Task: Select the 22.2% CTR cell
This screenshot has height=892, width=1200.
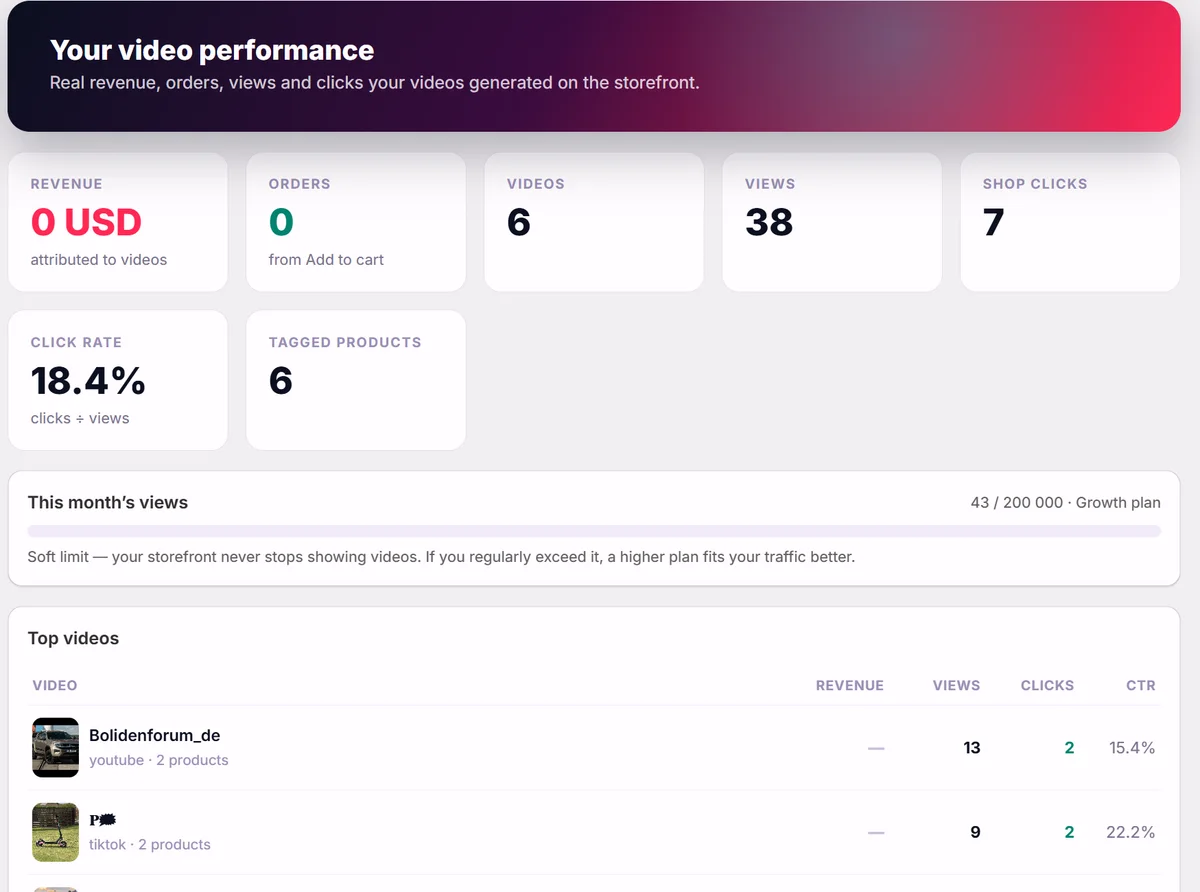Action: point(1132,832)
